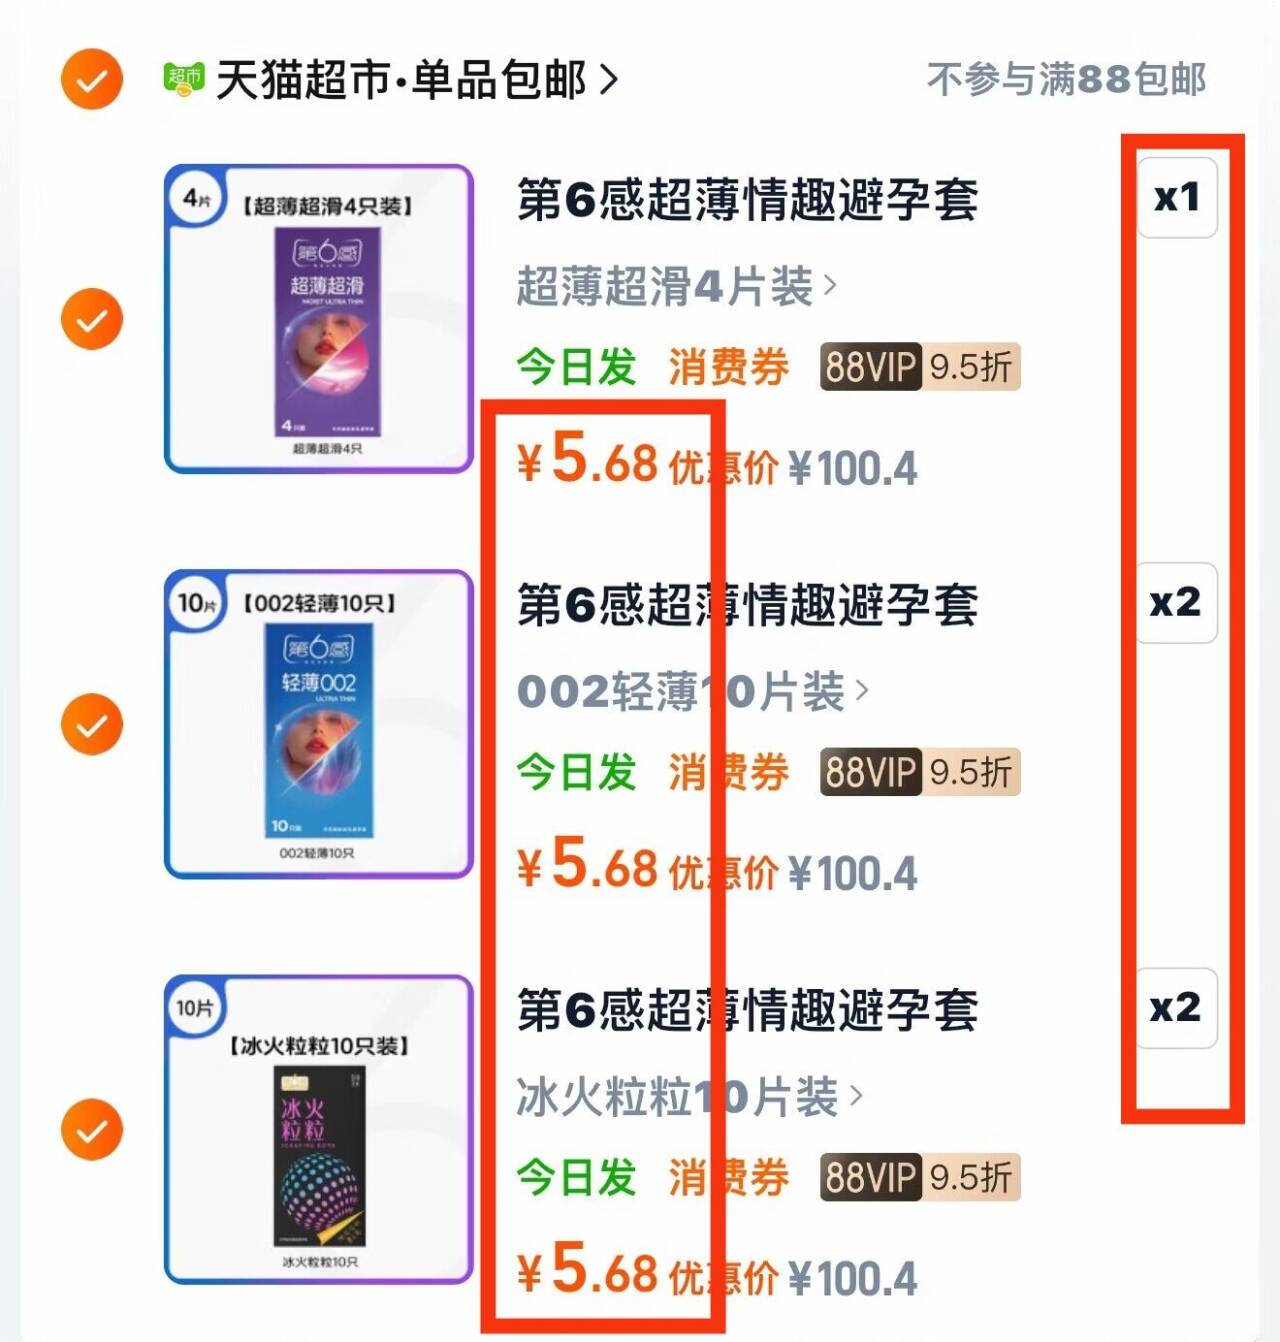Viewport: 1280px width, 1342px height.
Task: Expand 超薄超滑4片装 variant options
Action: coord(677,287)
